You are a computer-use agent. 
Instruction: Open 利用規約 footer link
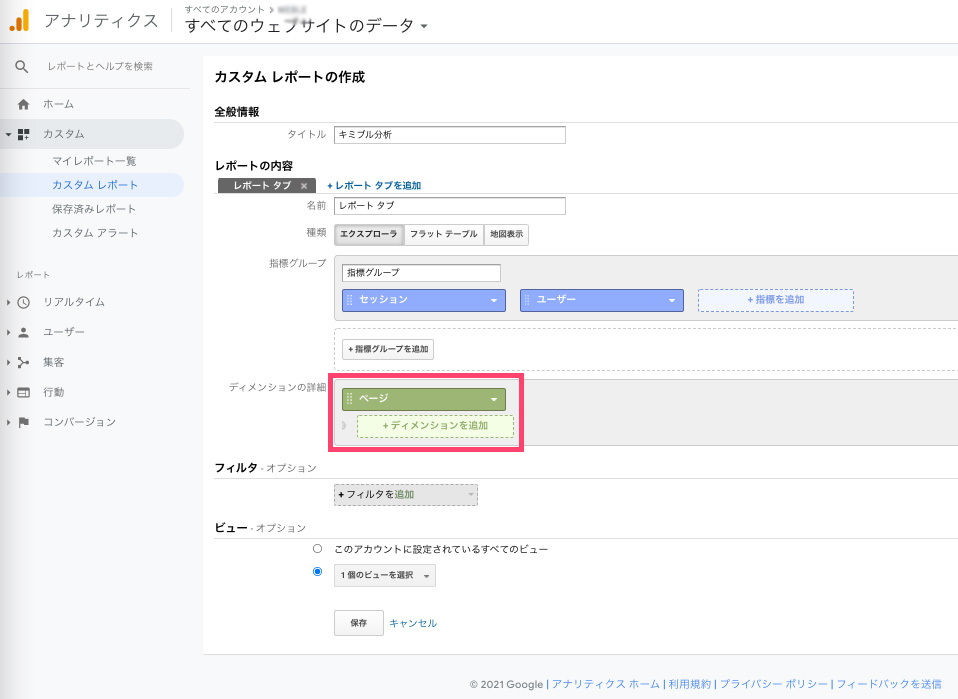click(690, 684)
